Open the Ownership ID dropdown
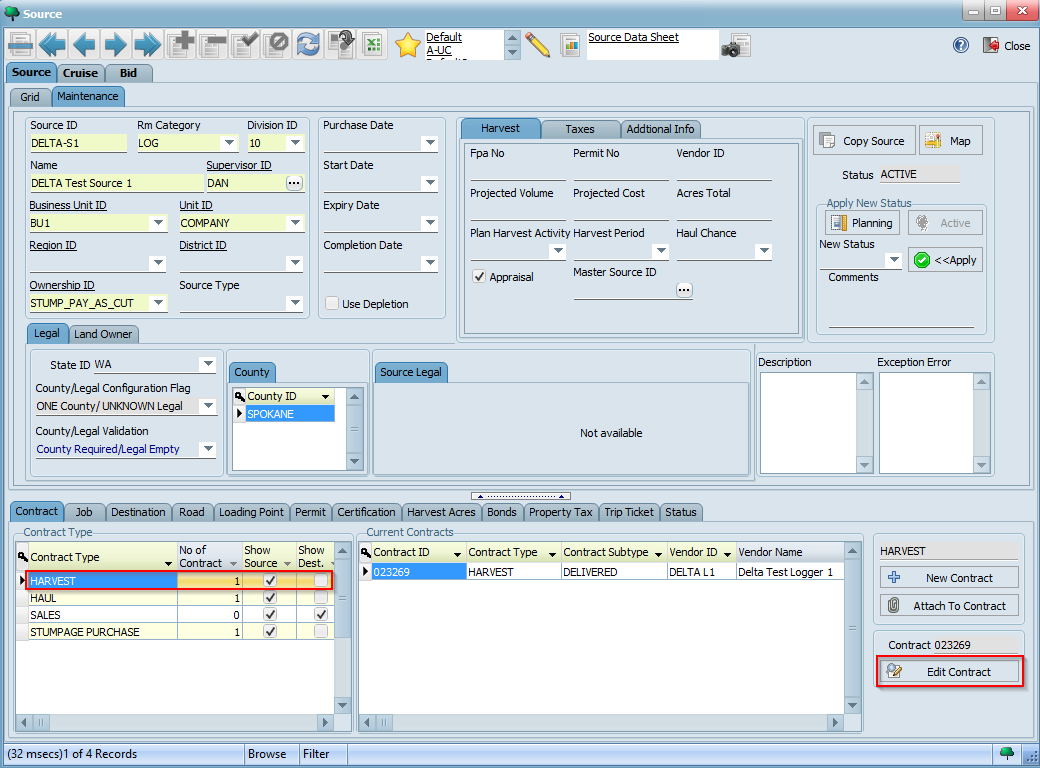1040x768 pixels. click(x=159, y=303)
